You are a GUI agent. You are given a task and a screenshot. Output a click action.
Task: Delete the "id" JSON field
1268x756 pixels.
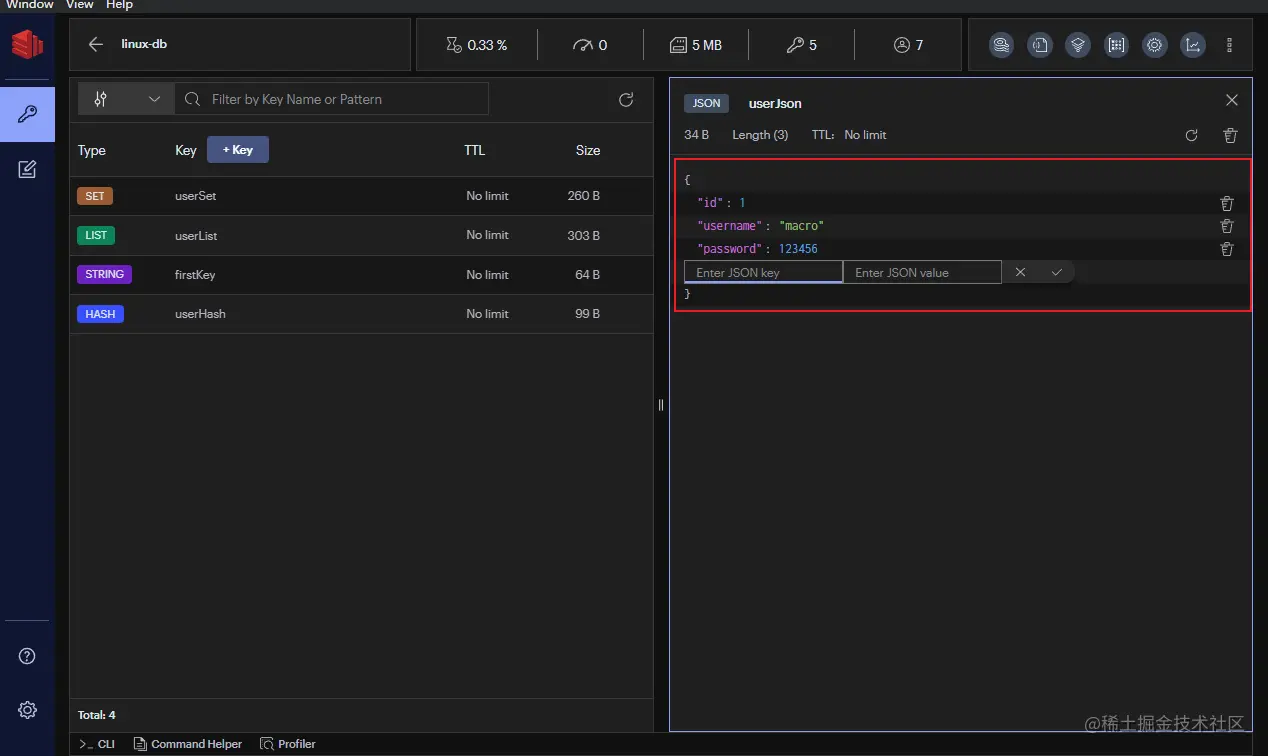(x=1227, y=203)
